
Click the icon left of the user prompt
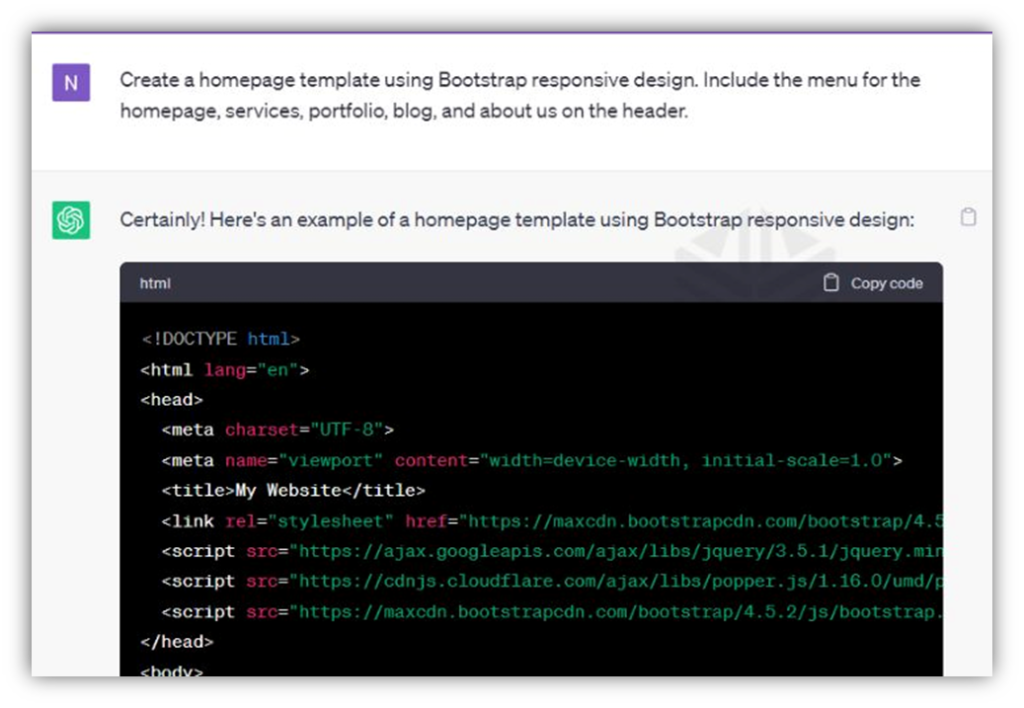(x=70, y=83)
